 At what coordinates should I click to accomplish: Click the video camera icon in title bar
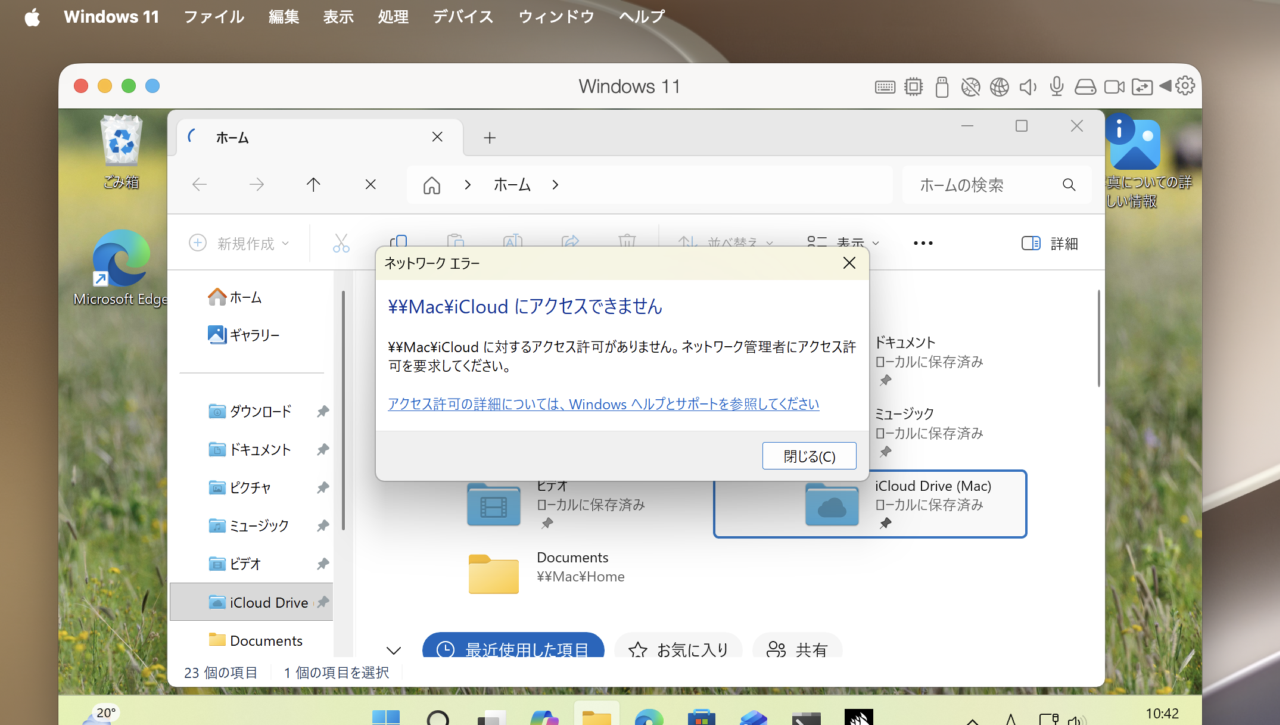click(1114, 87)
